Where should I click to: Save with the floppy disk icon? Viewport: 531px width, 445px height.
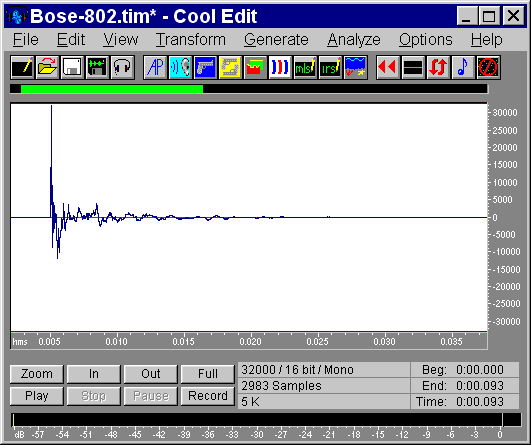coord(72,67)
